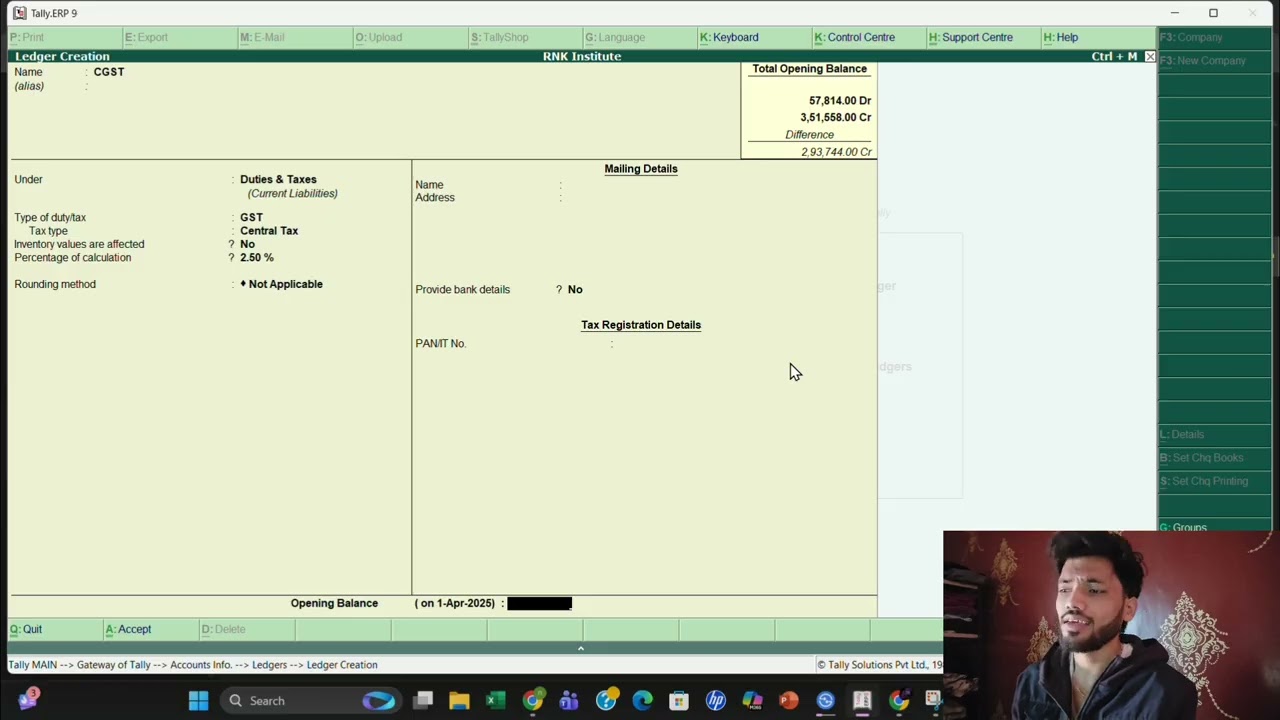Open Windows Start menu
This screenshot has height=720, width=1280.
pos(198,701)
